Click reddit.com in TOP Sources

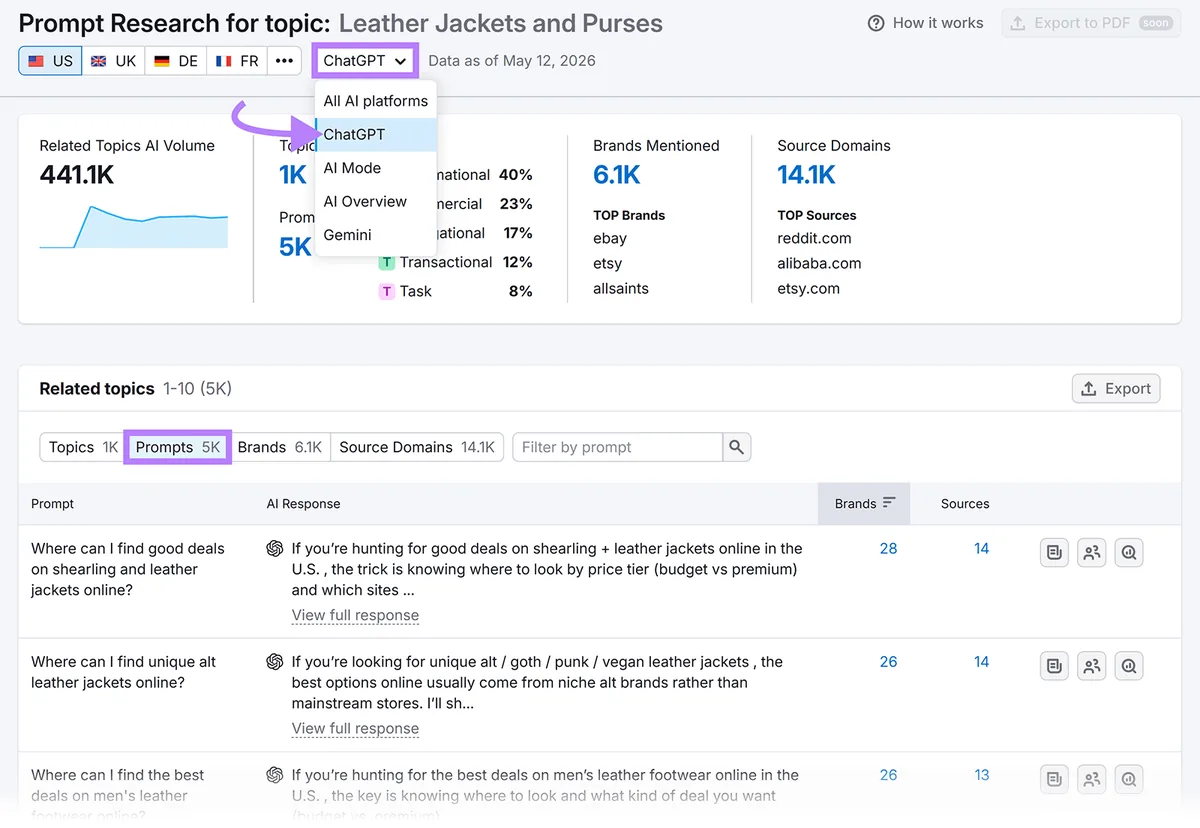pyautogui.click(x=814, y=238)
